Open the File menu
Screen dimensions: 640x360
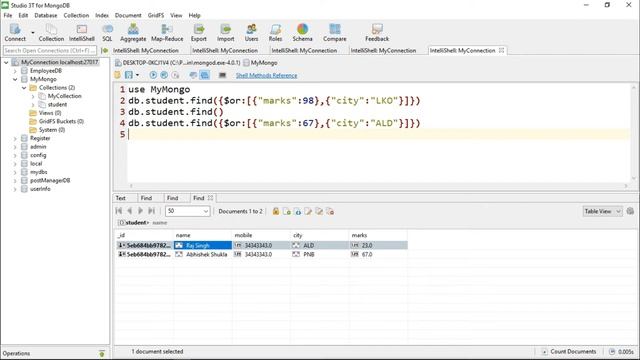coord(8,15)
